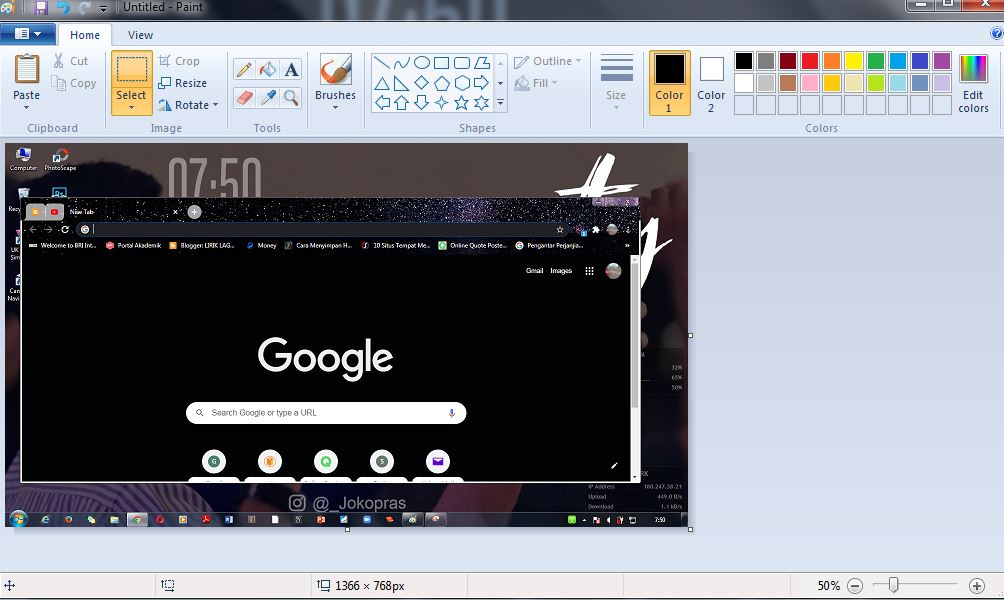Choose the Line shape
This screenshot has height=600, width=1004.
382,63
